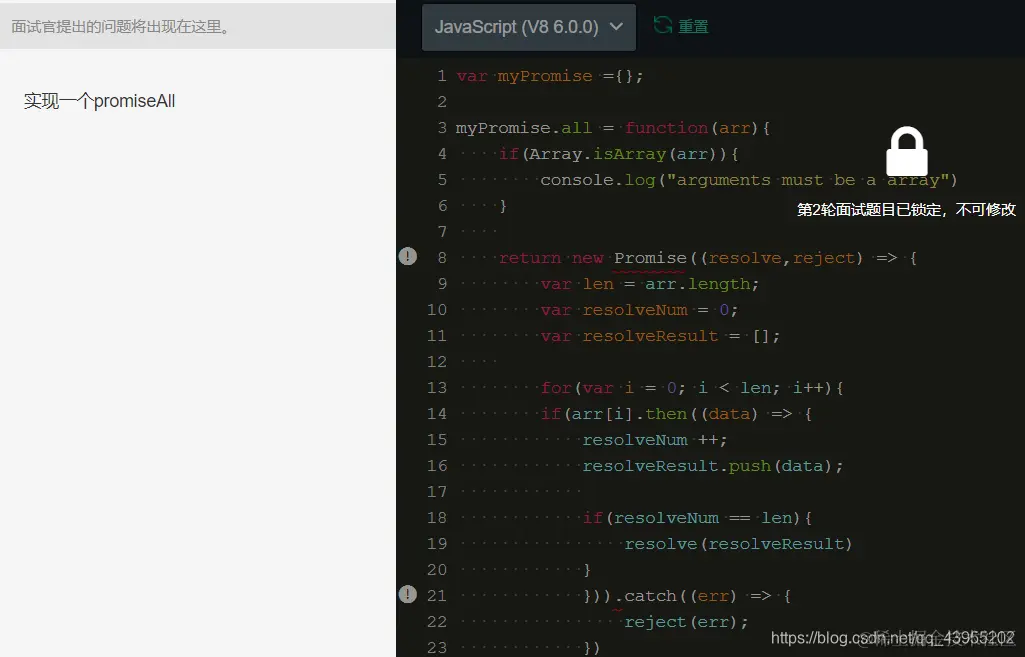Click 'resolveNum ++;' on line 15
This screenshot has width=1025, height=657.
[x=655, y=440]
